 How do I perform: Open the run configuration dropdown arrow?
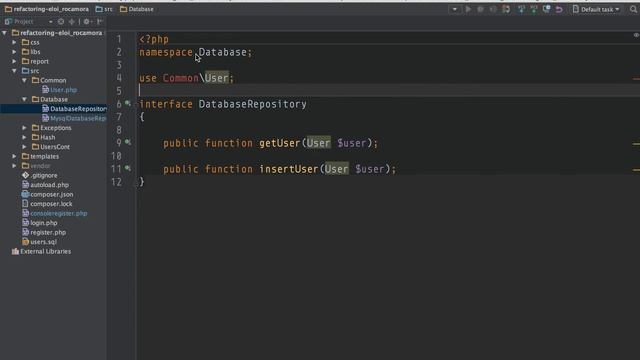(x=454, y=9)
